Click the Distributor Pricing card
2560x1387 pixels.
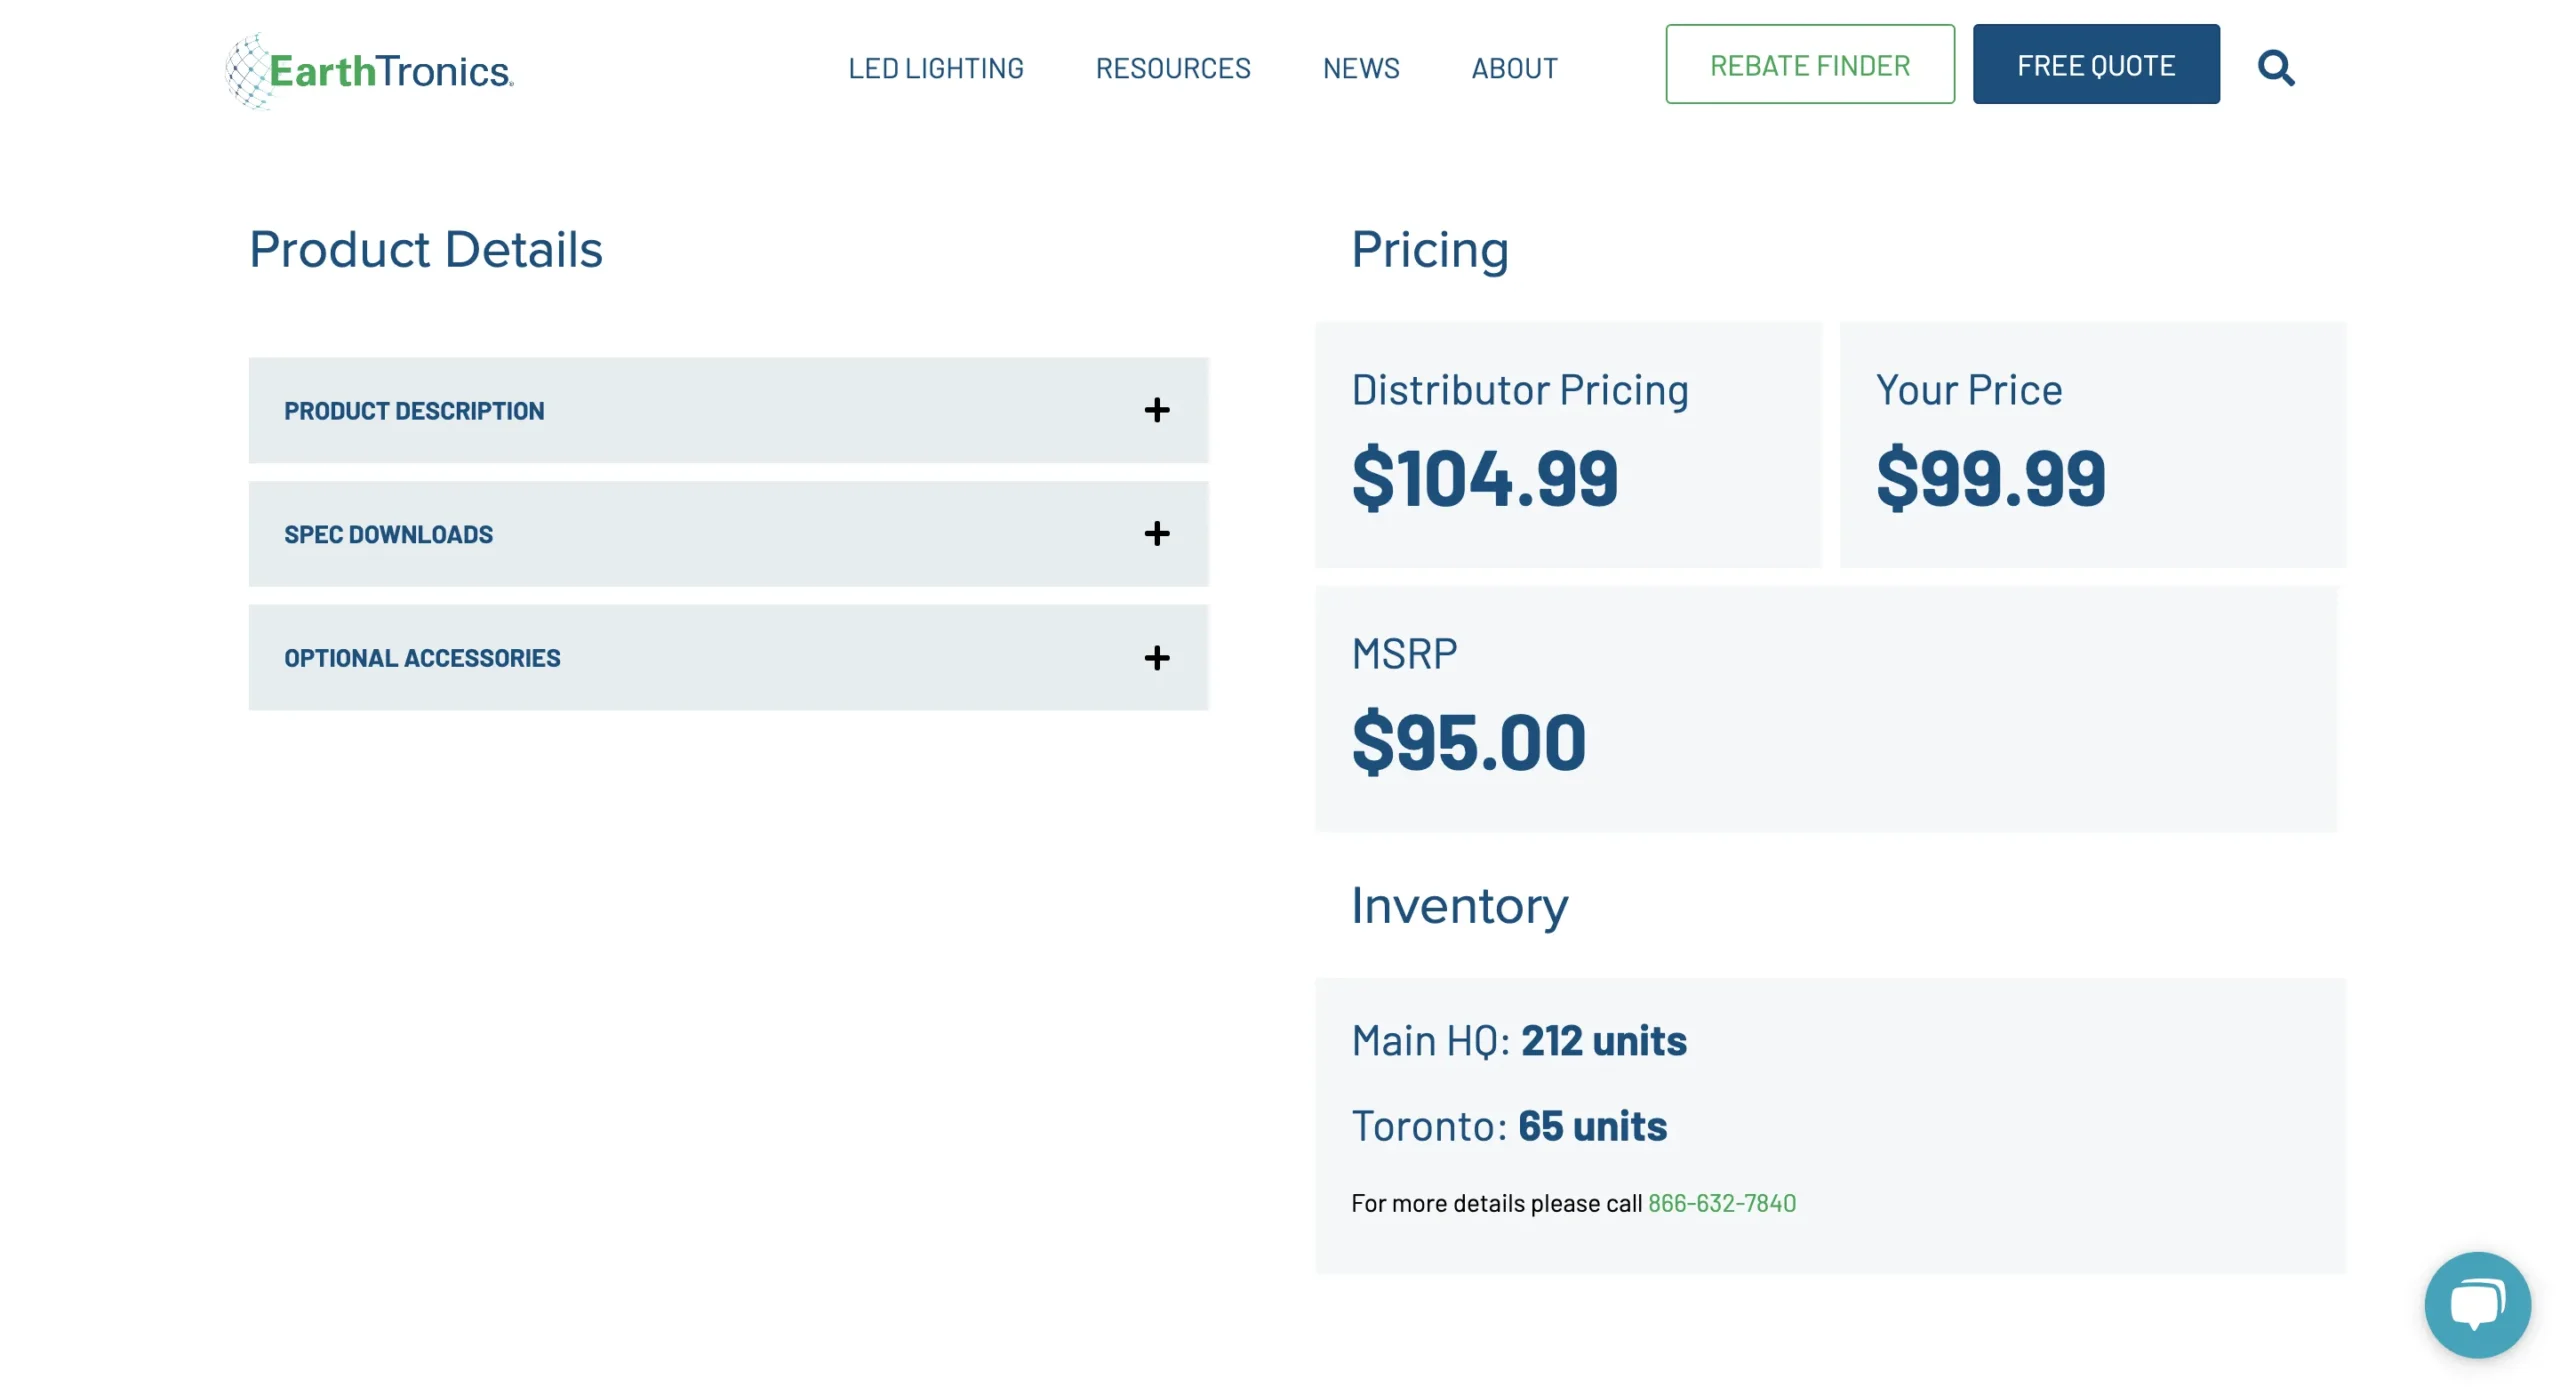click(1567, 445)
